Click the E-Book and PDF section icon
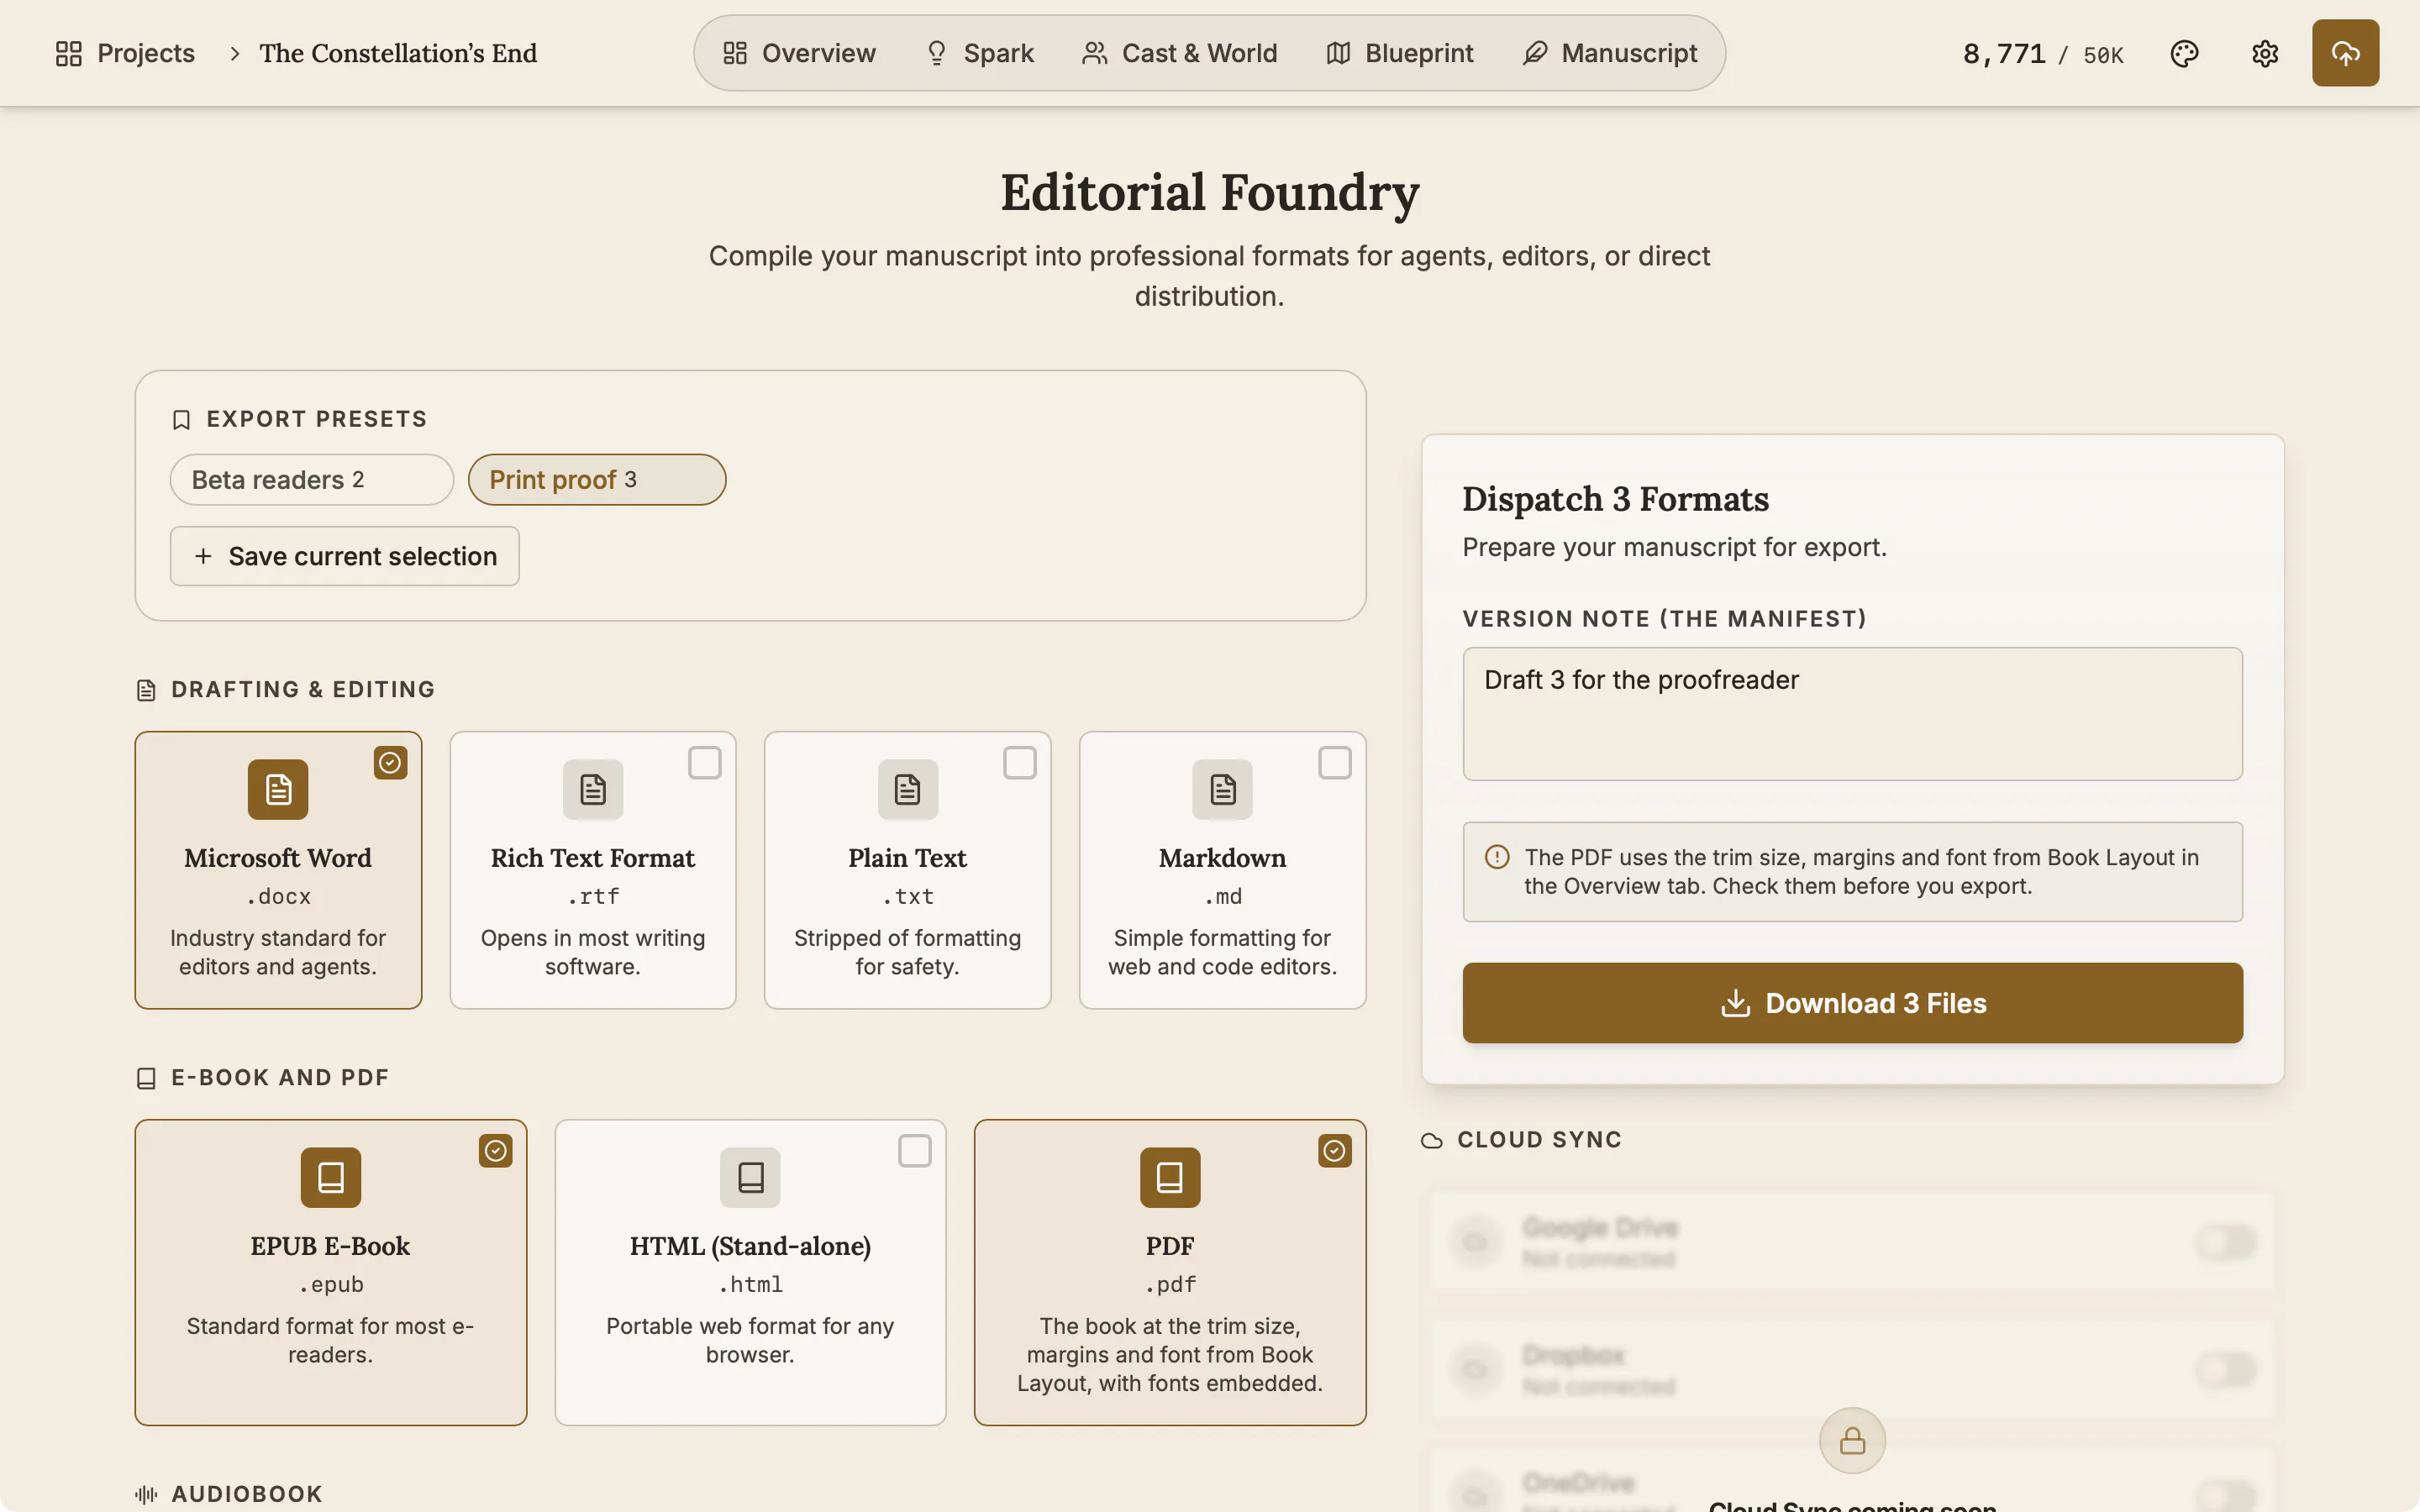This screenshot has width=2420, height=1512. [x=146, y=1078]
